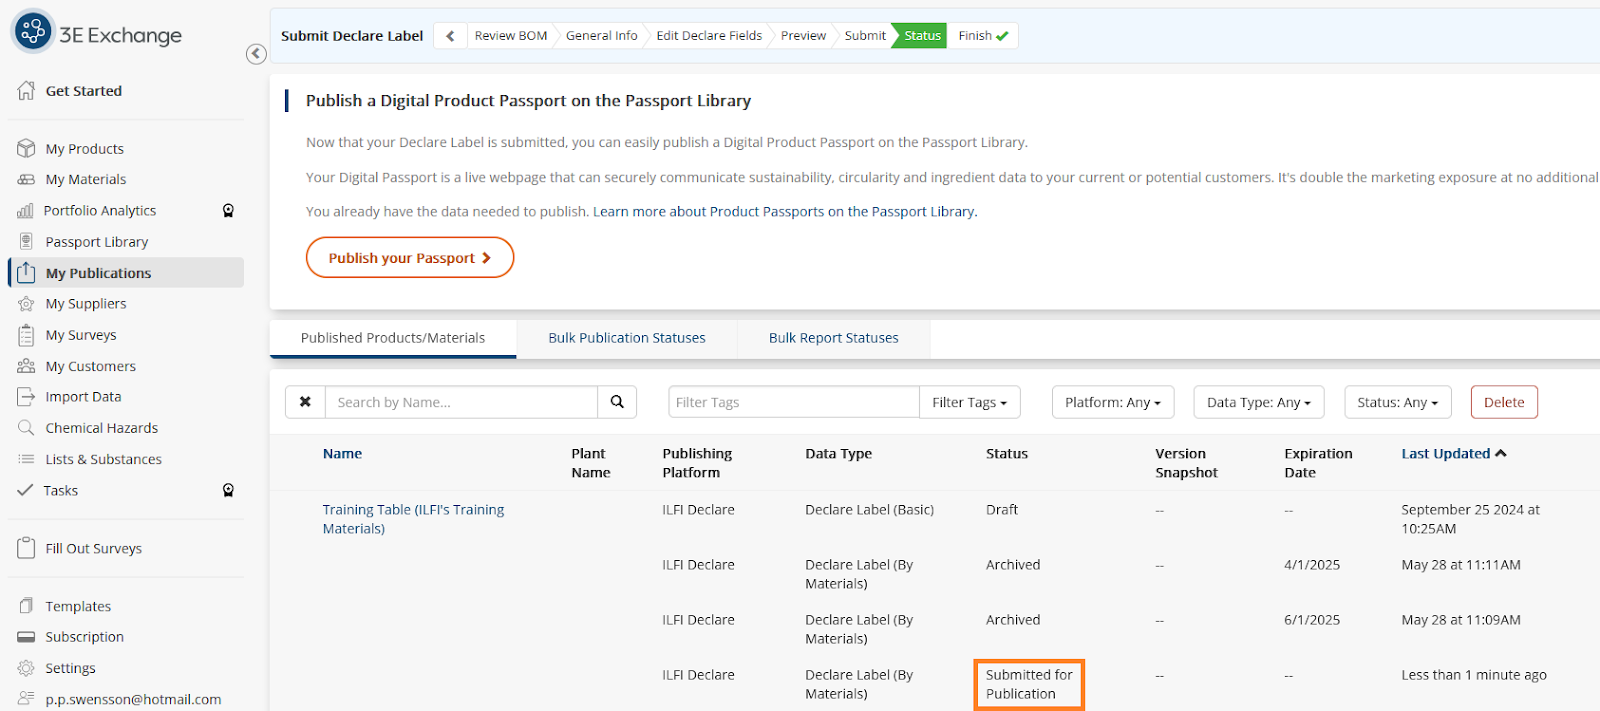Open the Training Table product link
This screenshot has width=1600, height=711.
click(413, 519)
